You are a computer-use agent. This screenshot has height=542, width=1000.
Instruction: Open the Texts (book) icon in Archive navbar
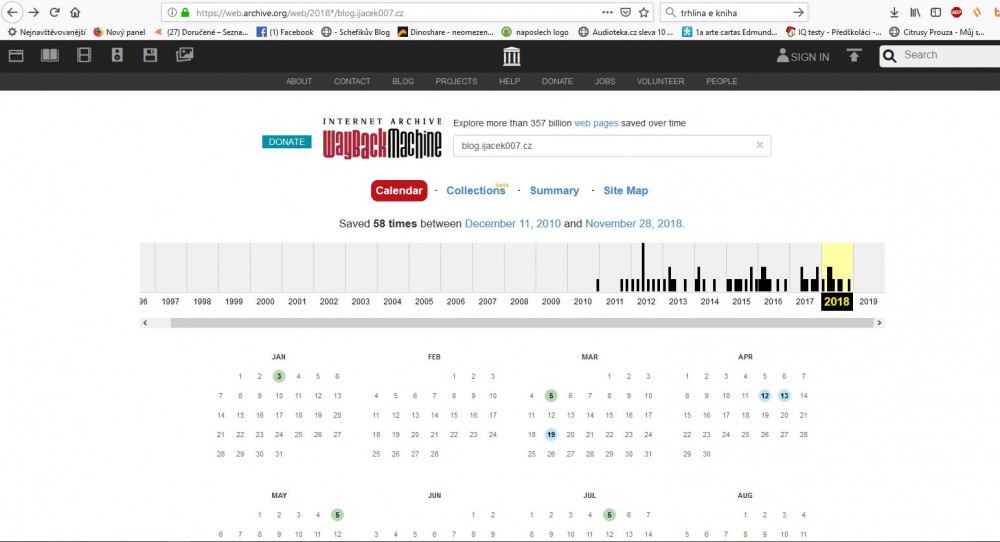tap(49, 55)
